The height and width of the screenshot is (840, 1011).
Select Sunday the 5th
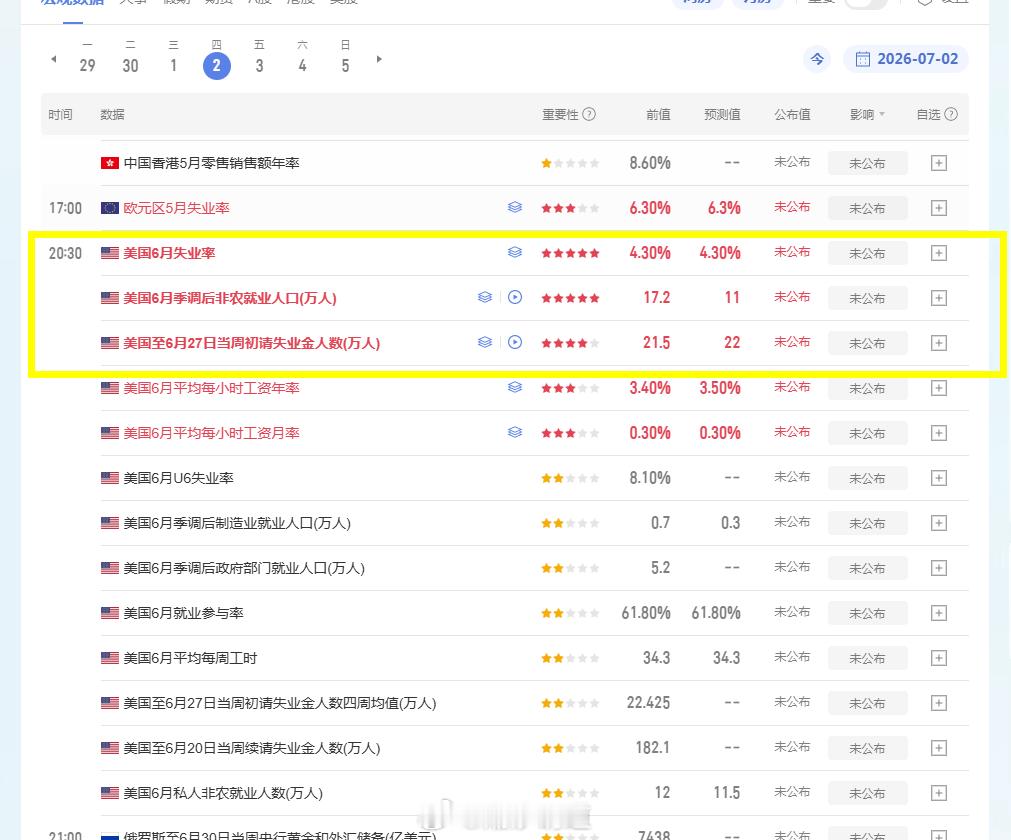[x=346, y=58]
